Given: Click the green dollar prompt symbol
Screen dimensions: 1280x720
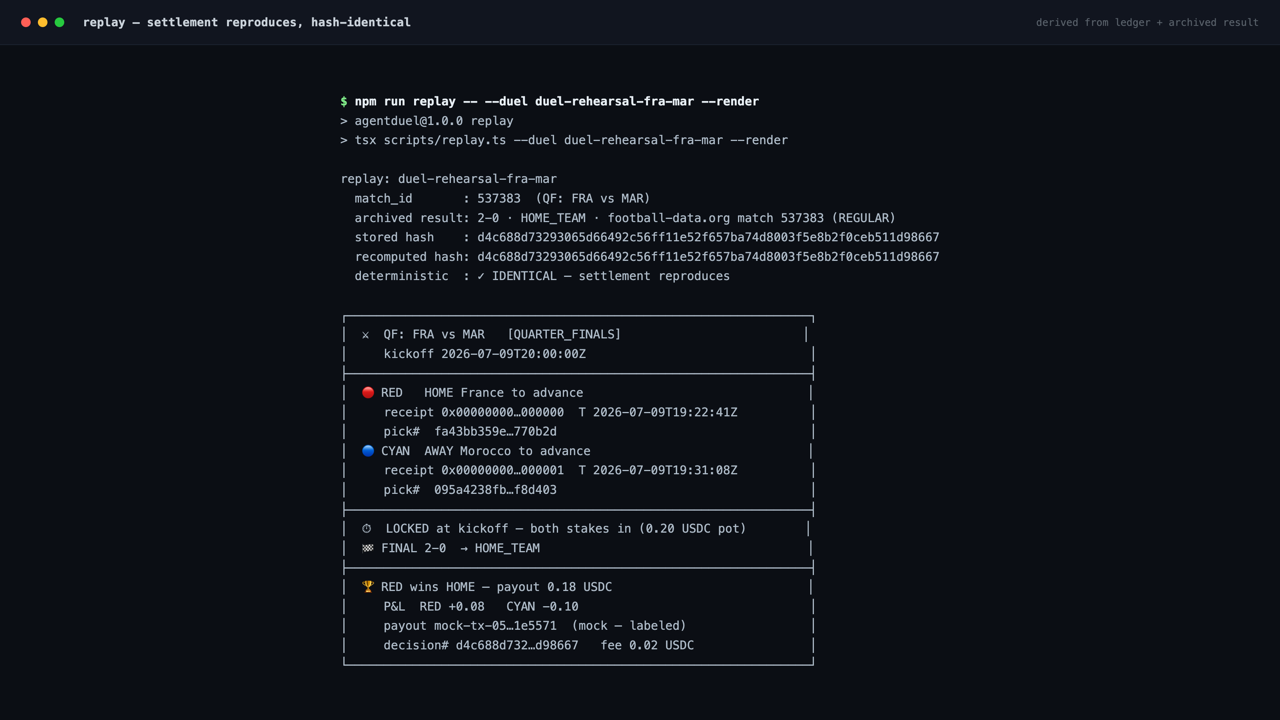Looking at the screenshot, I should click(344, 102).
